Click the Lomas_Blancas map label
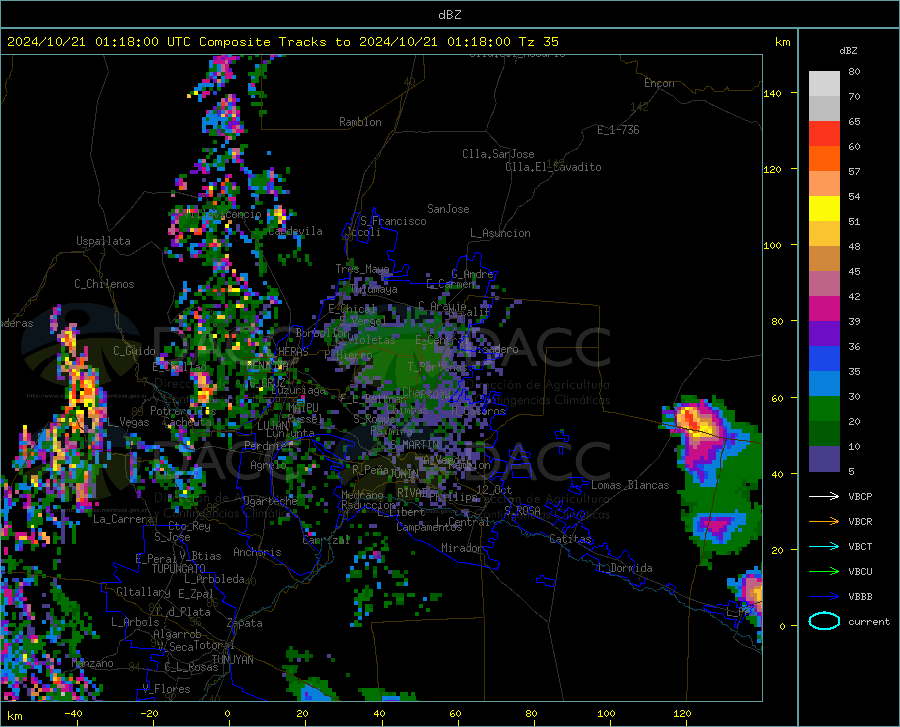Viewport: 900px width, 727px height. coord(630,485)
